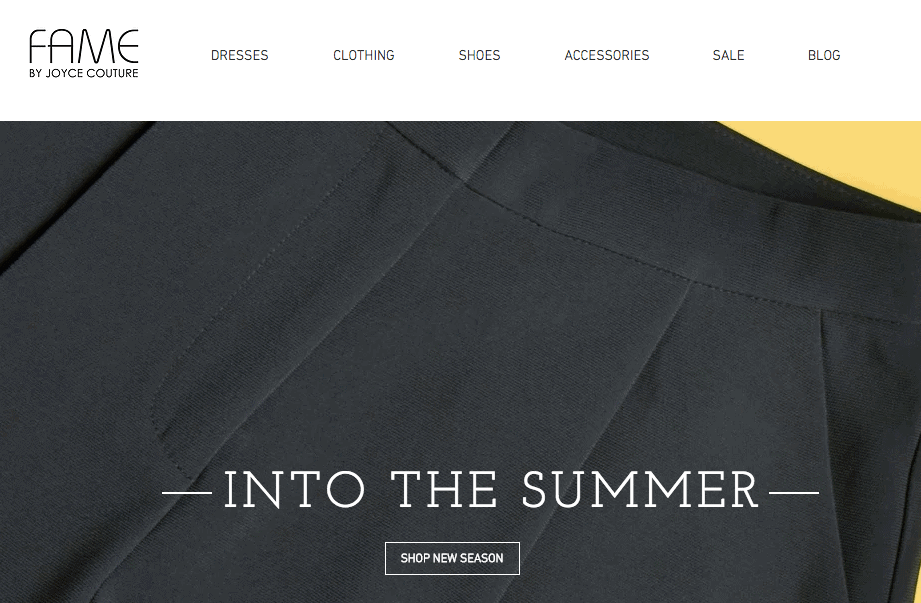The image size is (921, 603).
Task: Click the line left of INTO
Action: tap(187, 493)
